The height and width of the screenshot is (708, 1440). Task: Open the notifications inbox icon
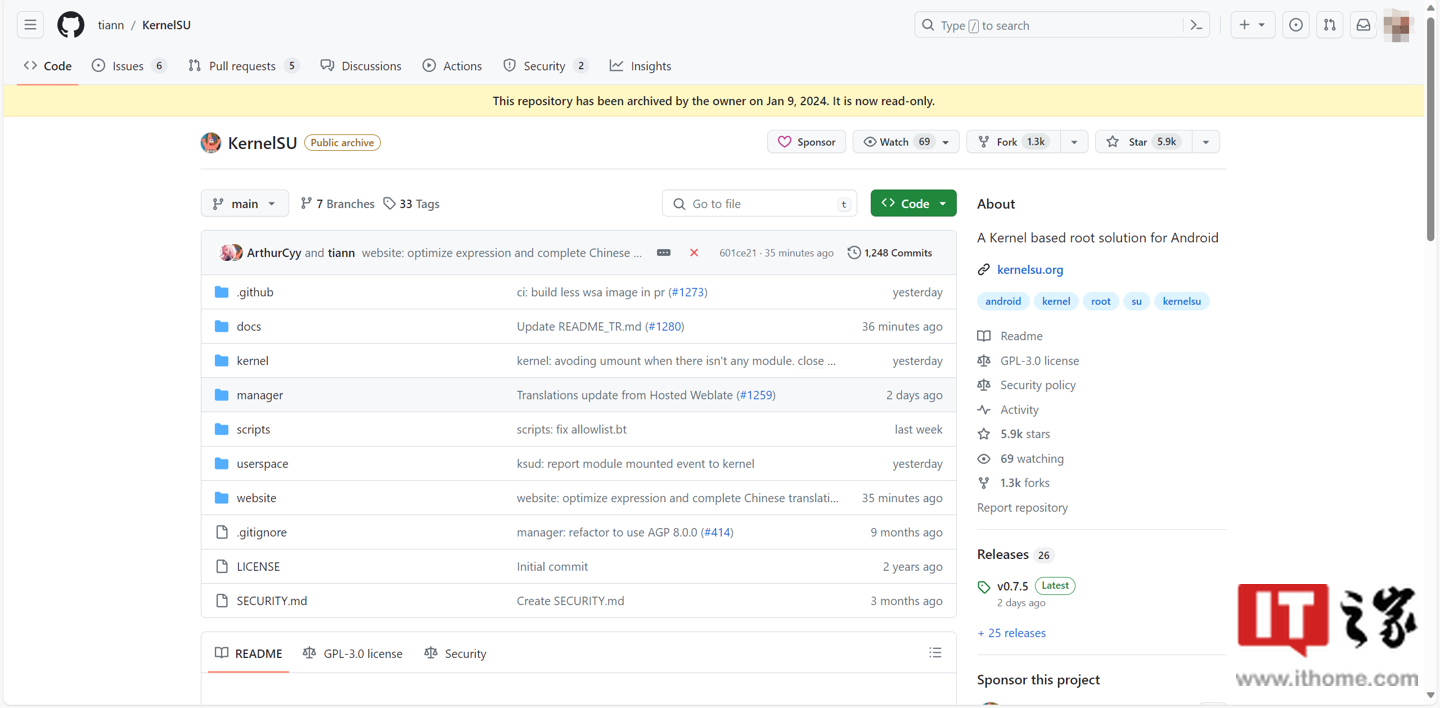[1363, 25]
